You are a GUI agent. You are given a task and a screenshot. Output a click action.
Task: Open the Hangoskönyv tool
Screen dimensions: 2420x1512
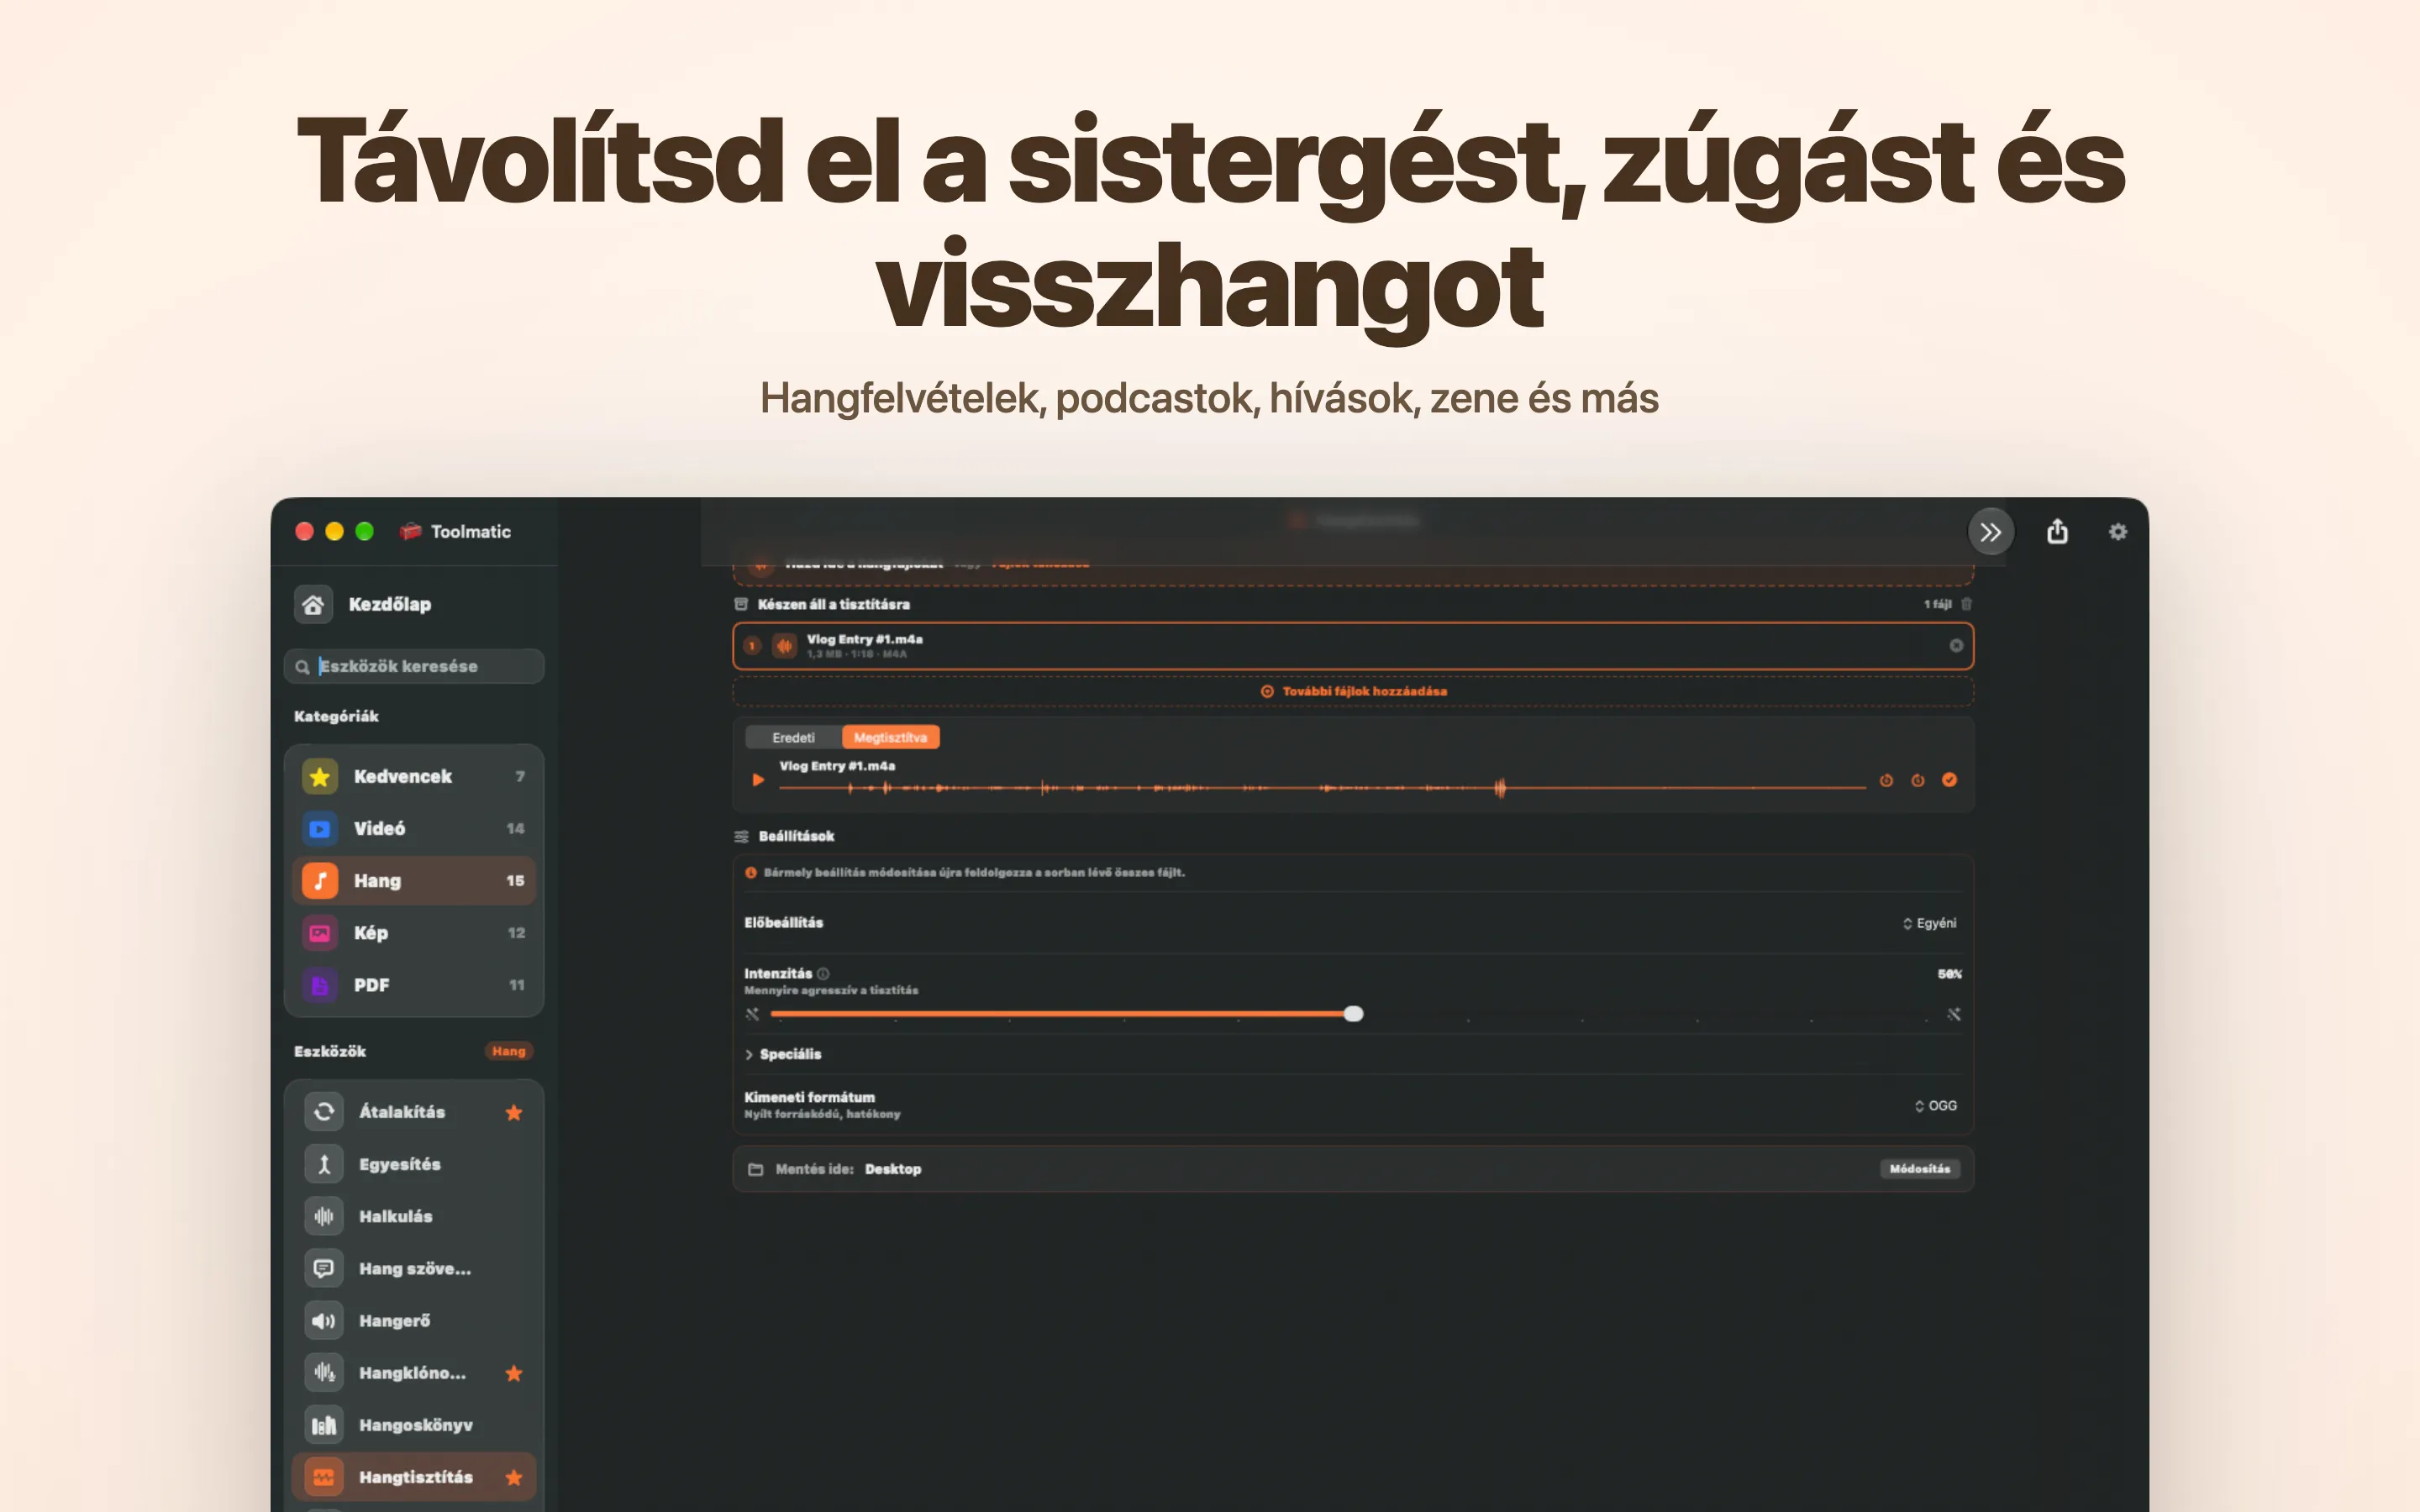[x=414, y=1425]
